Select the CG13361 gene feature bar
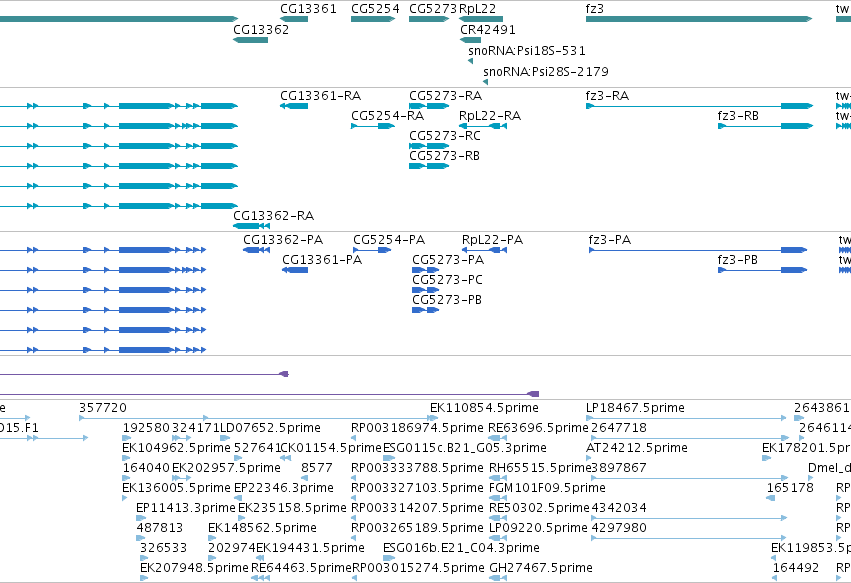The image size is (851, 583). pos(294,19)
